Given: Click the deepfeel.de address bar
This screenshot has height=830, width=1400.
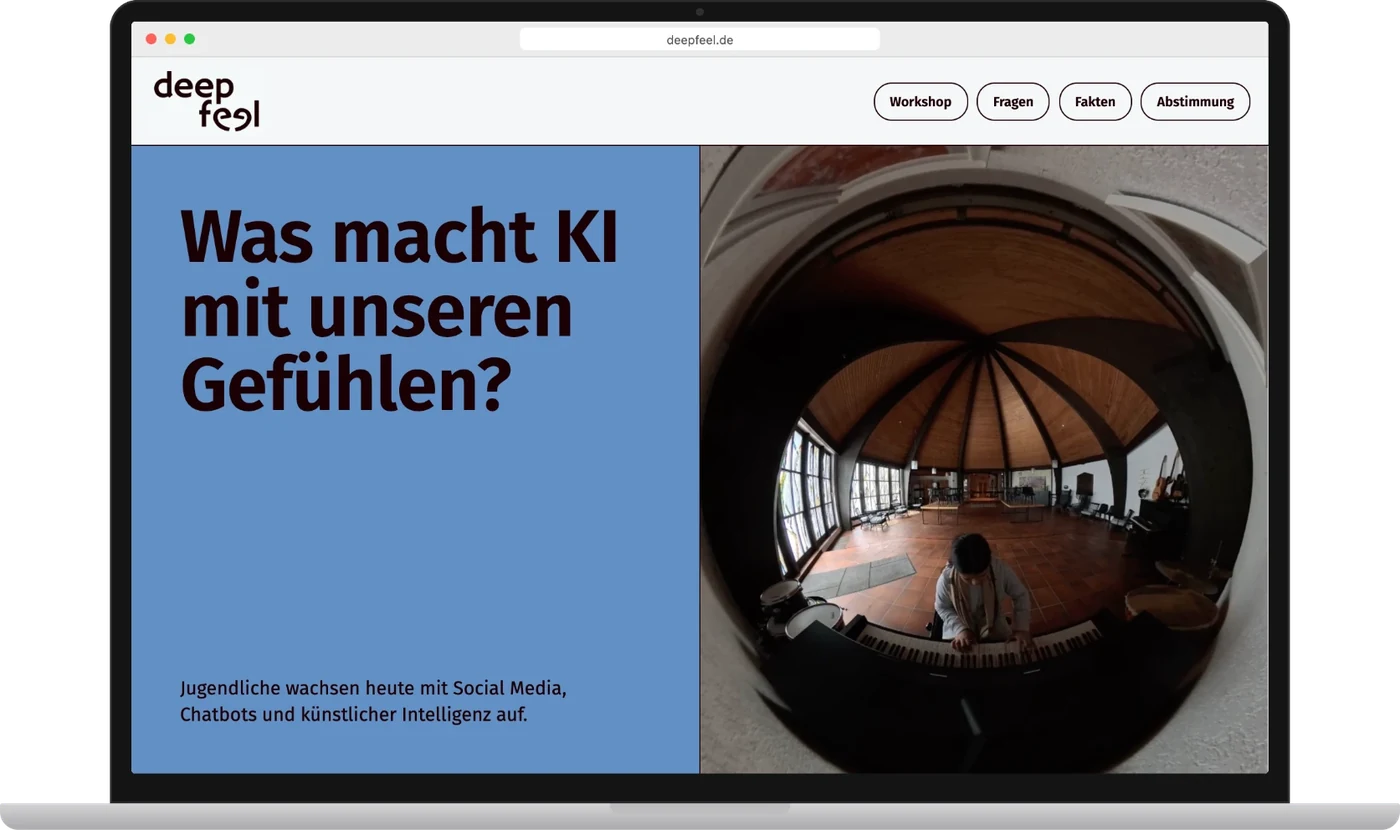Looking at the screenshot, I should click(x=700, y=40).
